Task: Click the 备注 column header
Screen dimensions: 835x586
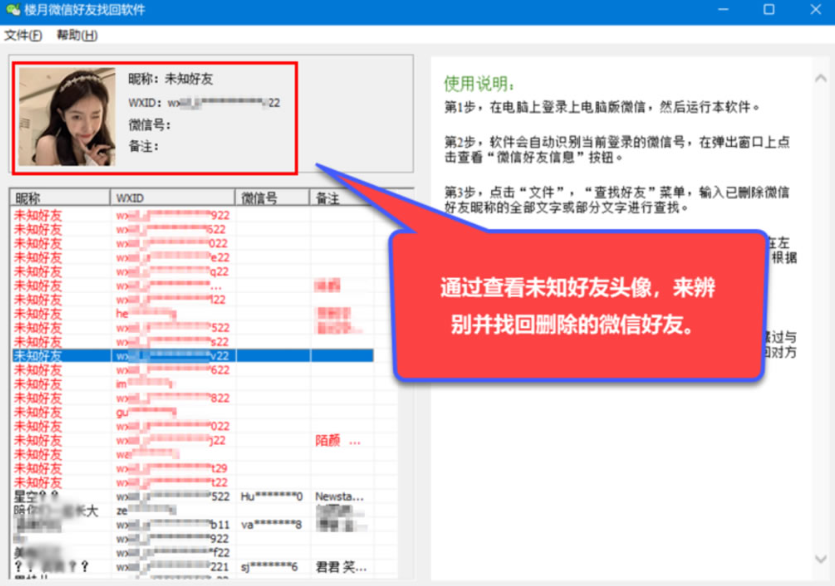Action: tap(341, 198)
